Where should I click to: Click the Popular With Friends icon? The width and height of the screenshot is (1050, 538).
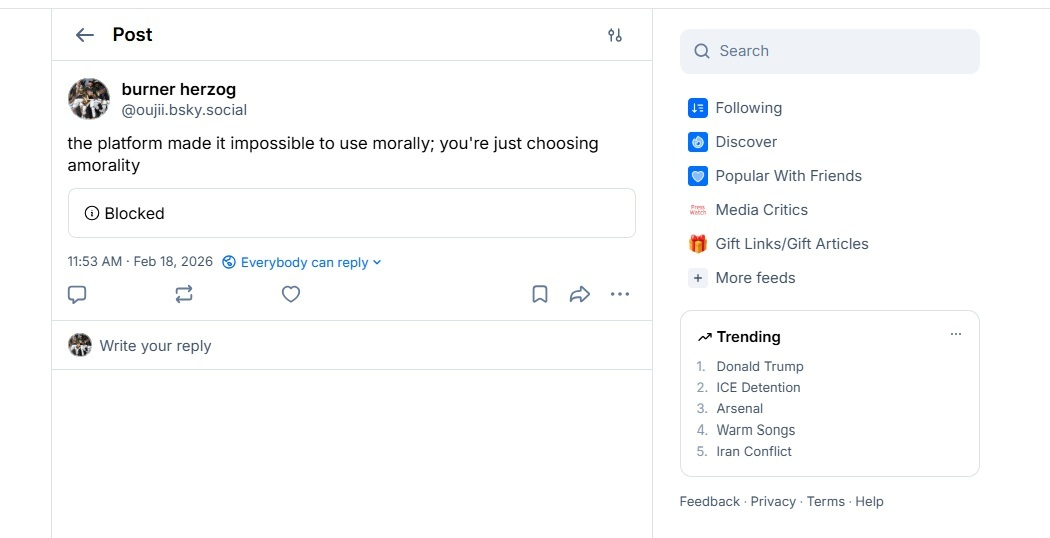tap(698, 176)
